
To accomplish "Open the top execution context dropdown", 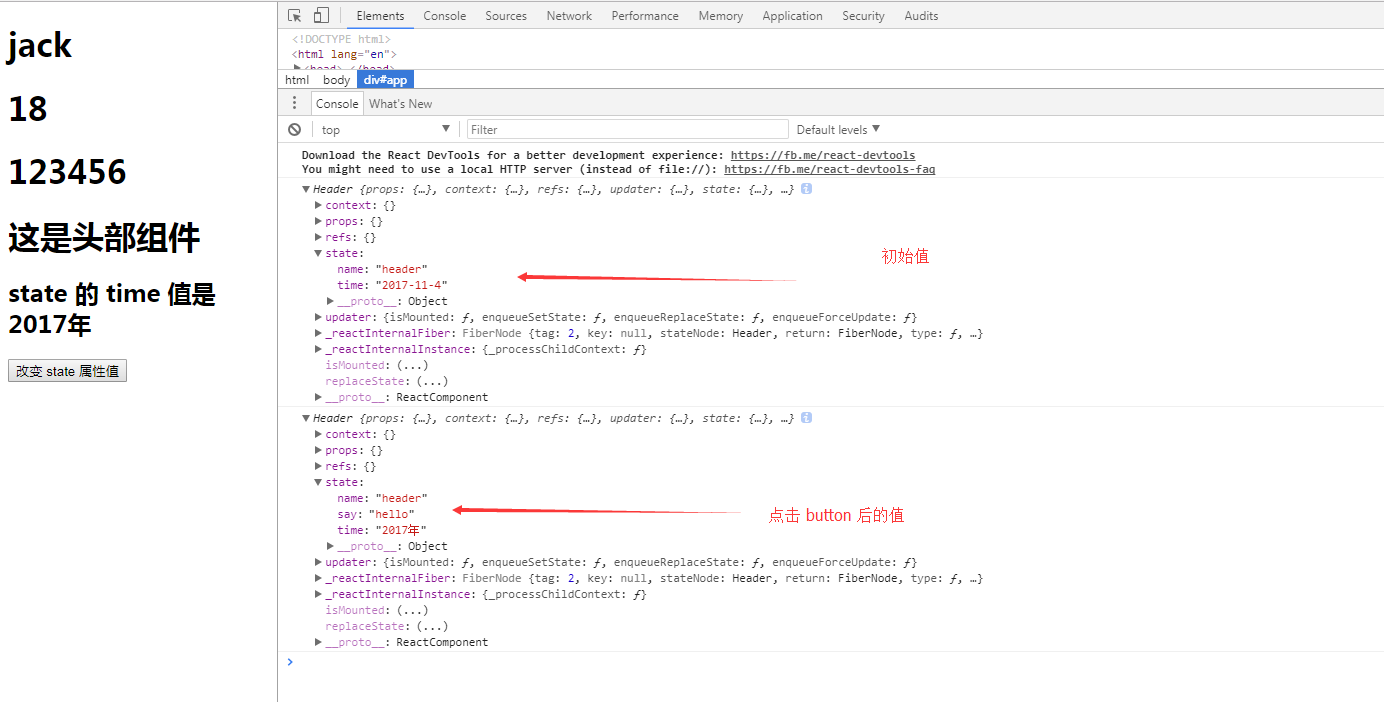I will pyautogui.click(x=386, y=129).
